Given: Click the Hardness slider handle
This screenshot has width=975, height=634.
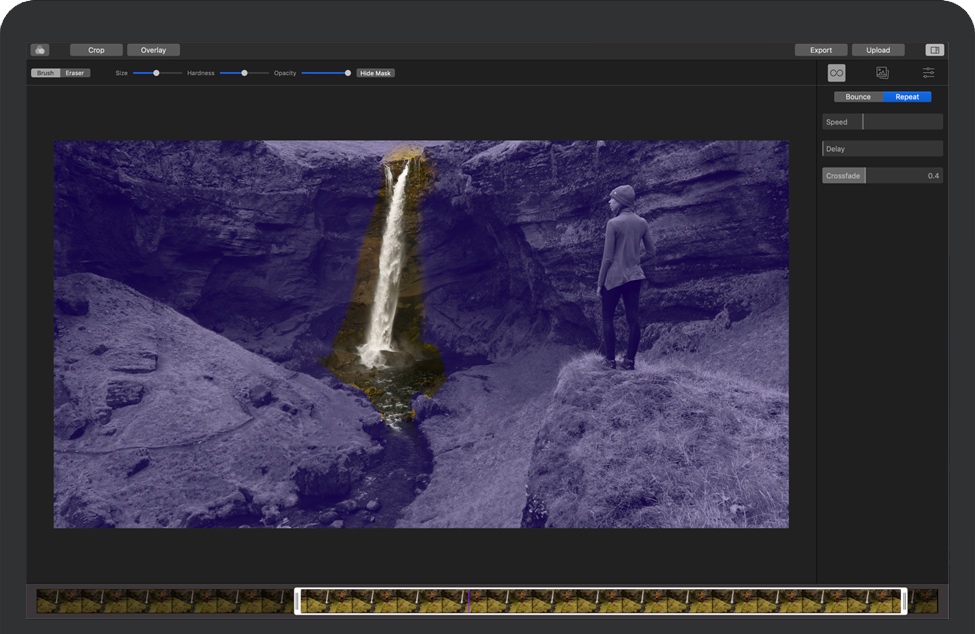Looking at the screenshot, I should point(244,73).
